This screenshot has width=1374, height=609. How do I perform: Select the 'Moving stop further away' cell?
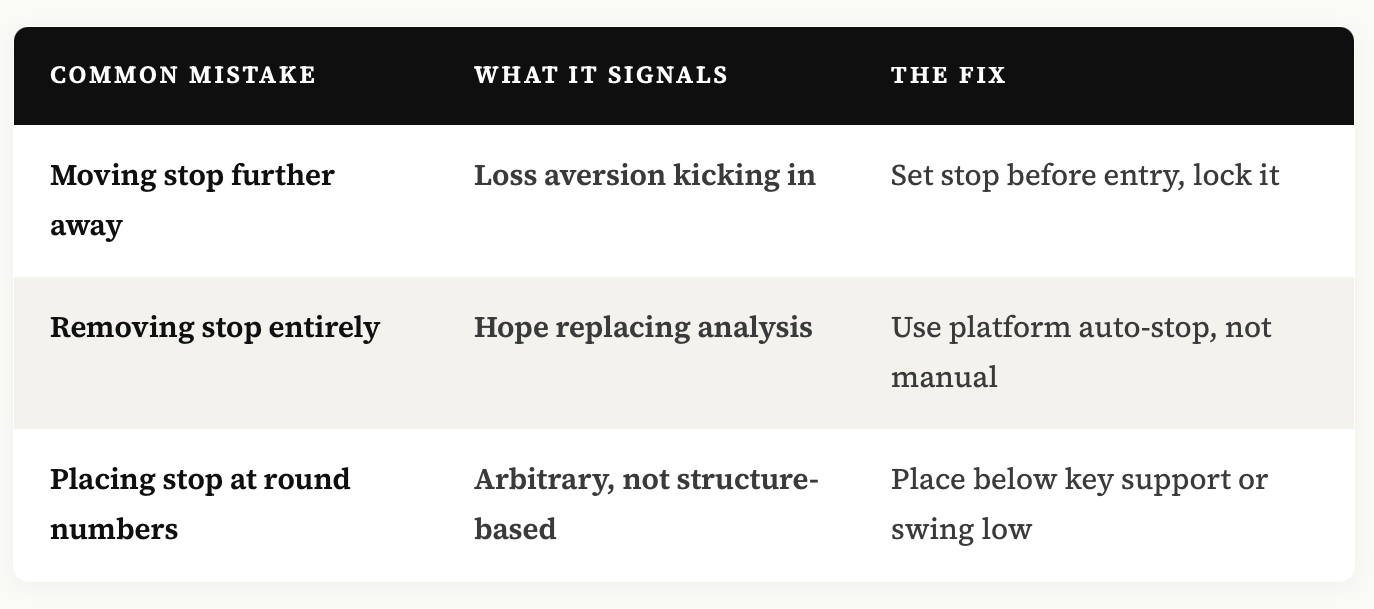192,200
